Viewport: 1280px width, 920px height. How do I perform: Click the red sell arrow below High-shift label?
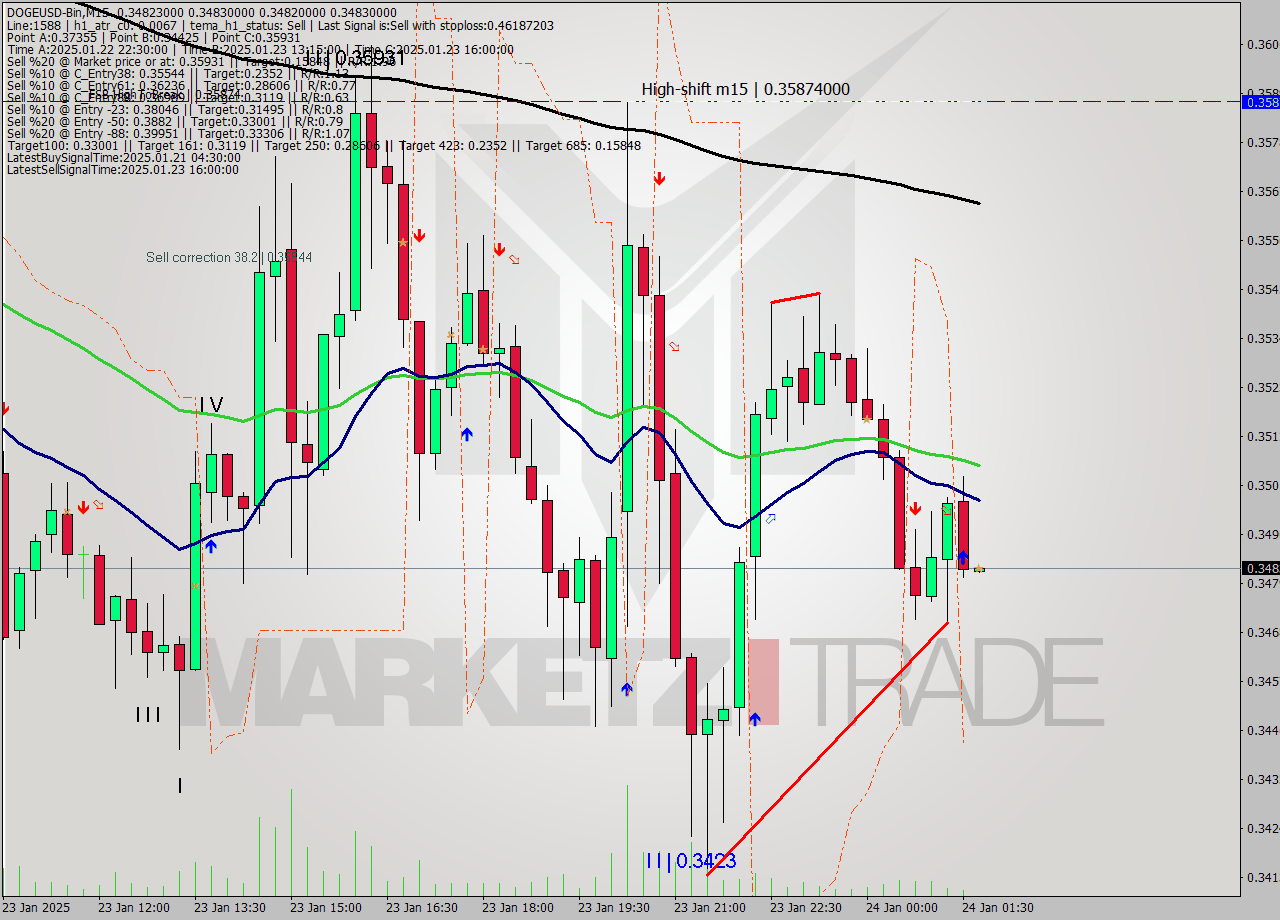point(659,179)
